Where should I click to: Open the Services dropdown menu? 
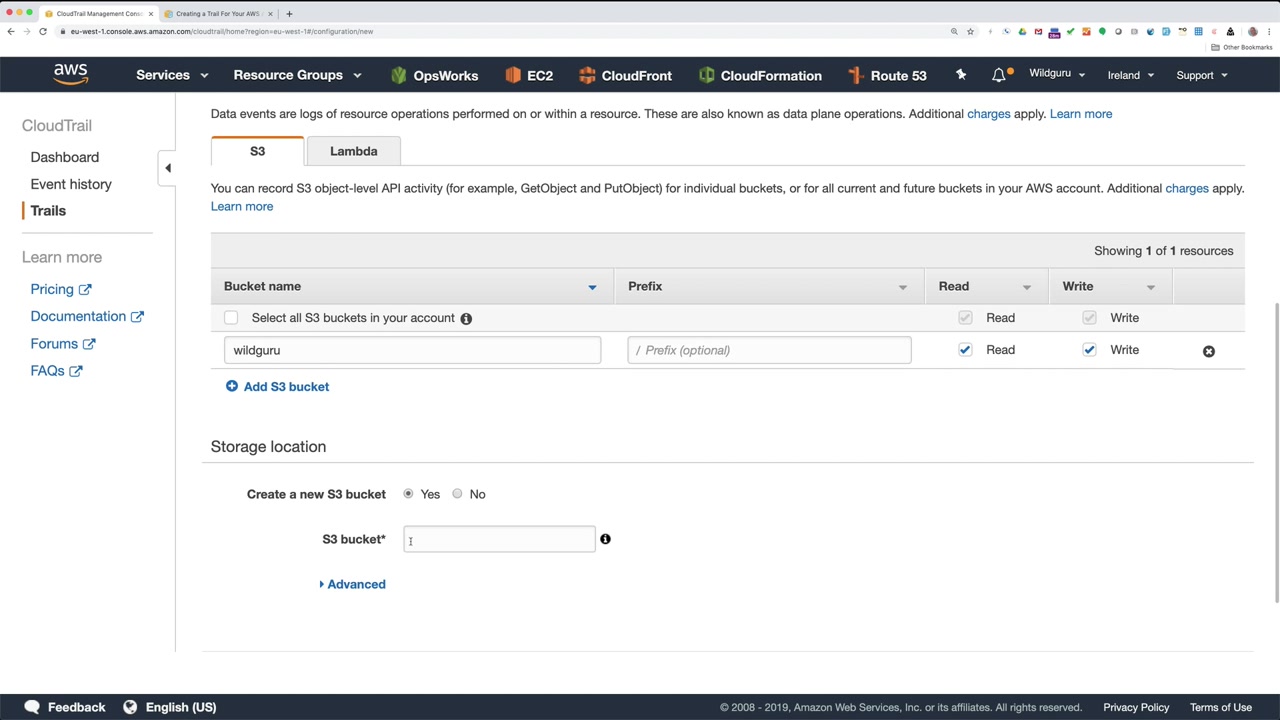tap(171, 75)
